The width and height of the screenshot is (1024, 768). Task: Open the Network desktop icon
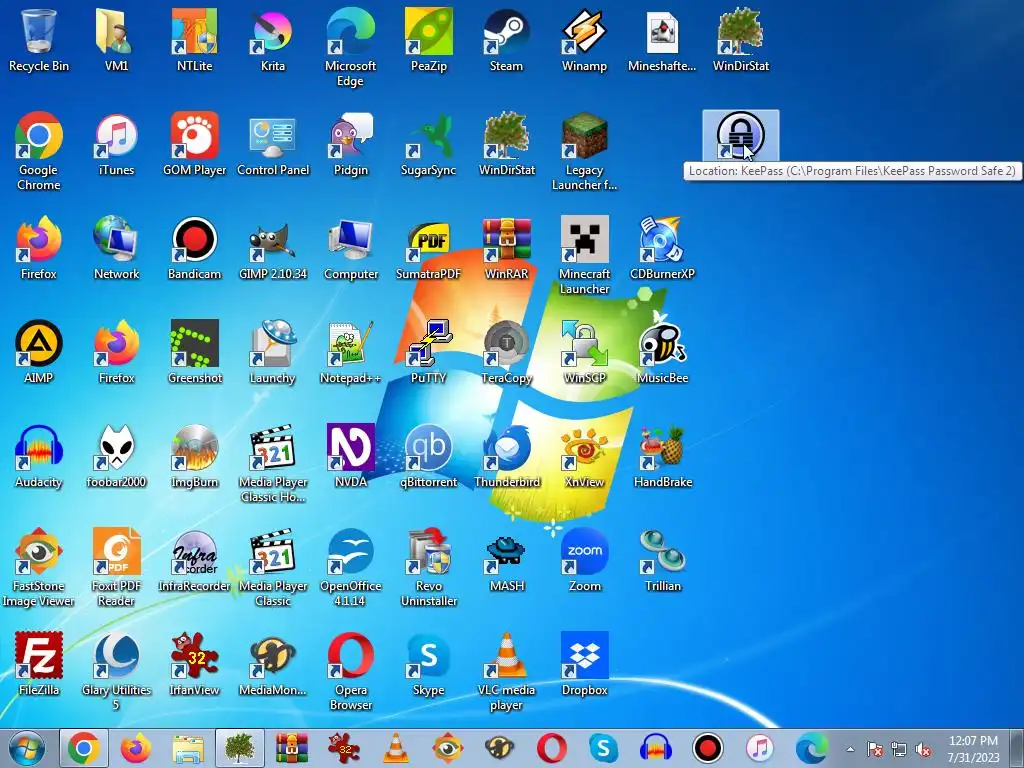tap(116, 248)
